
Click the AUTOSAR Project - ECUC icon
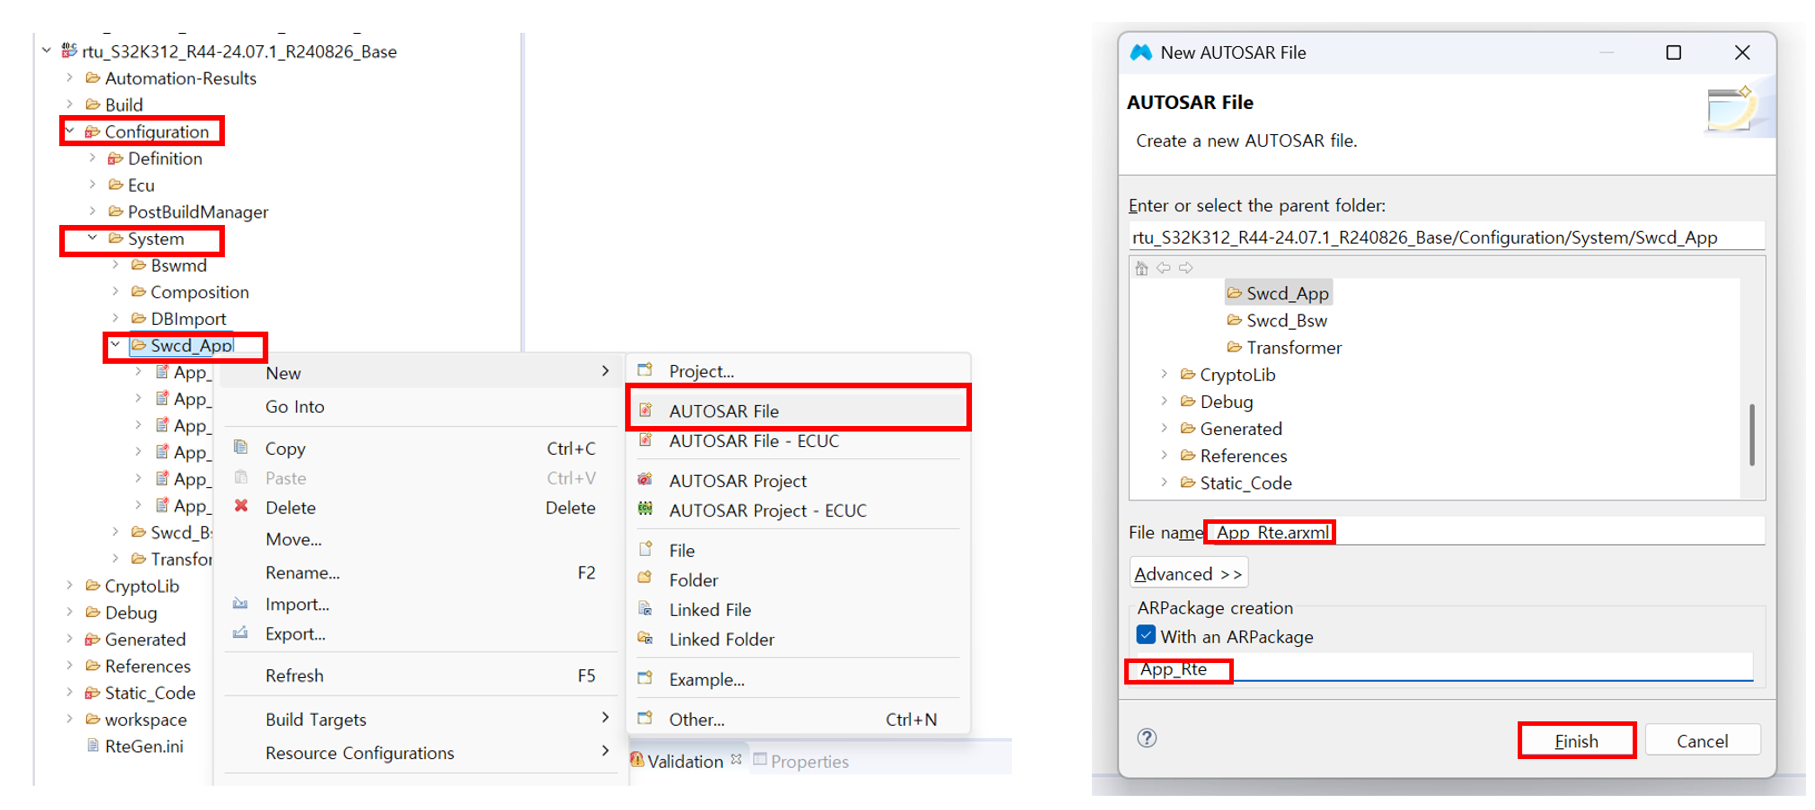pyautogui.click(x=646, y=510)
